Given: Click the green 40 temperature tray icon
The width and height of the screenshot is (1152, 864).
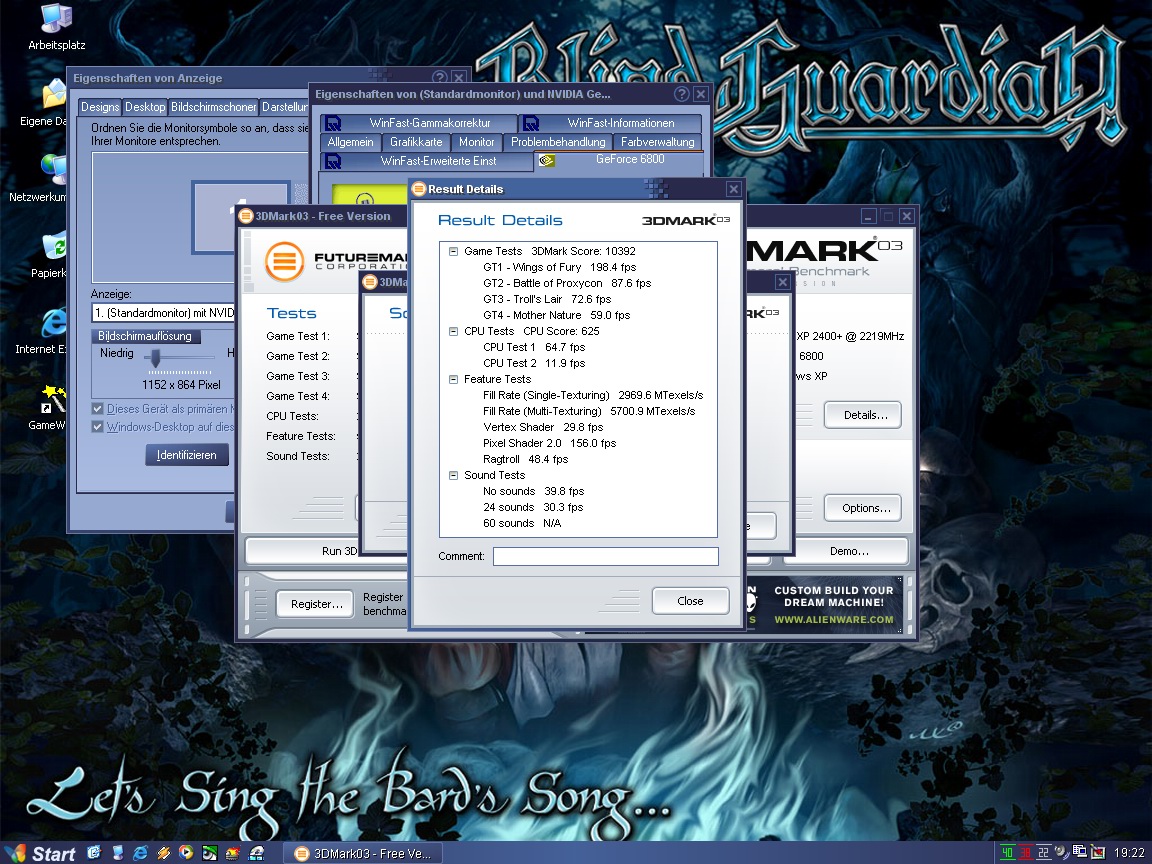Looking at the screenshot, I should [x=1007, y=853].
